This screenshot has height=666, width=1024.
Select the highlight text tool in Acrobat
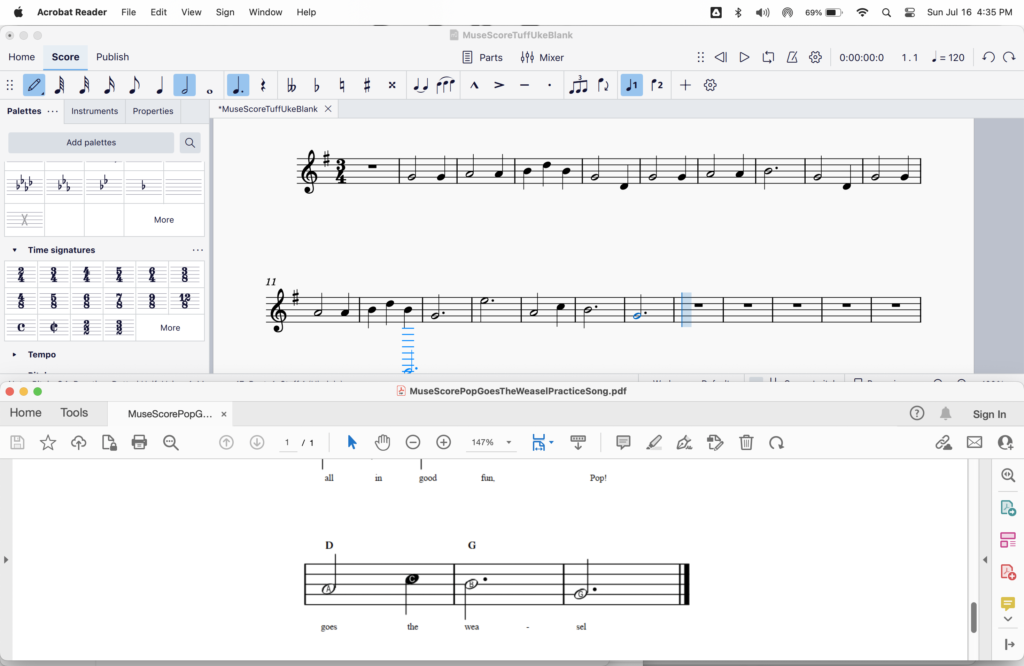click(x=654, y=442)
